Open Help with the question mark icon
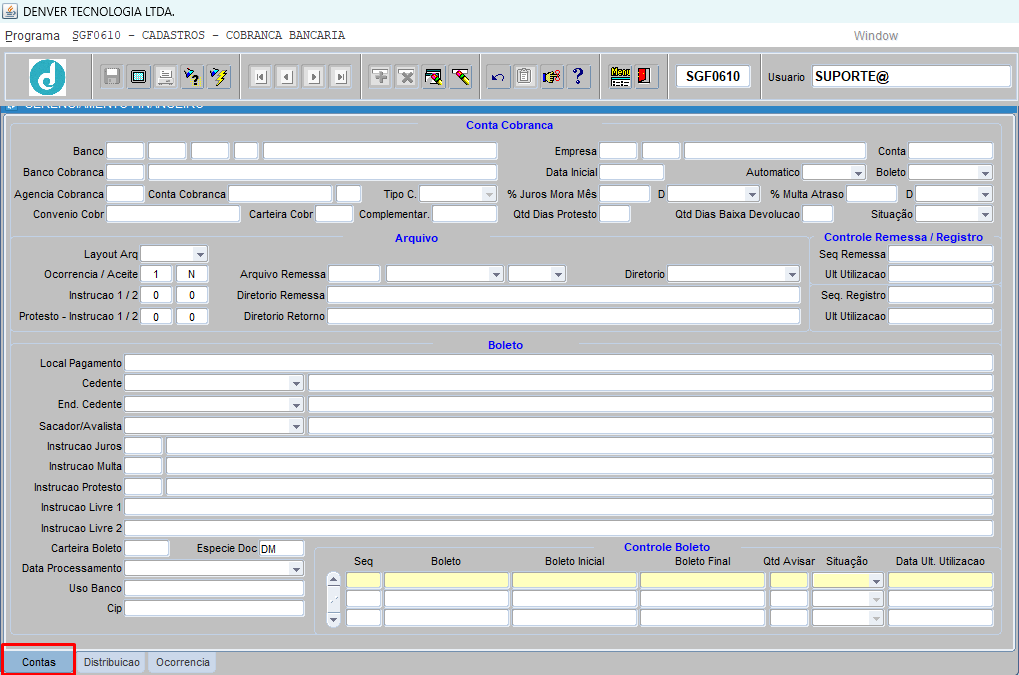 (578, 77)
